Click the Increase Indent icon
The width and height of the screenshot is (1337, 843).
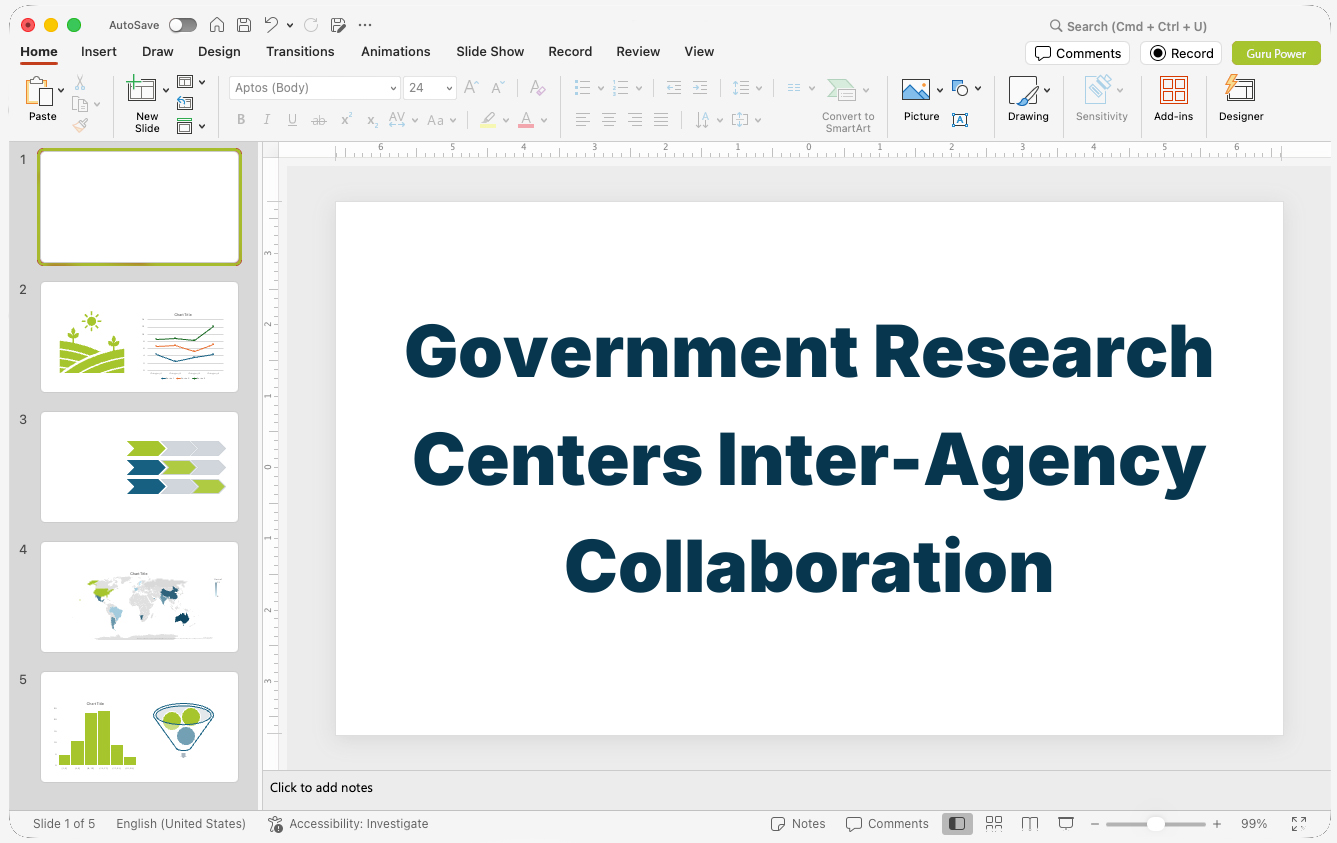tap(700, 88)
